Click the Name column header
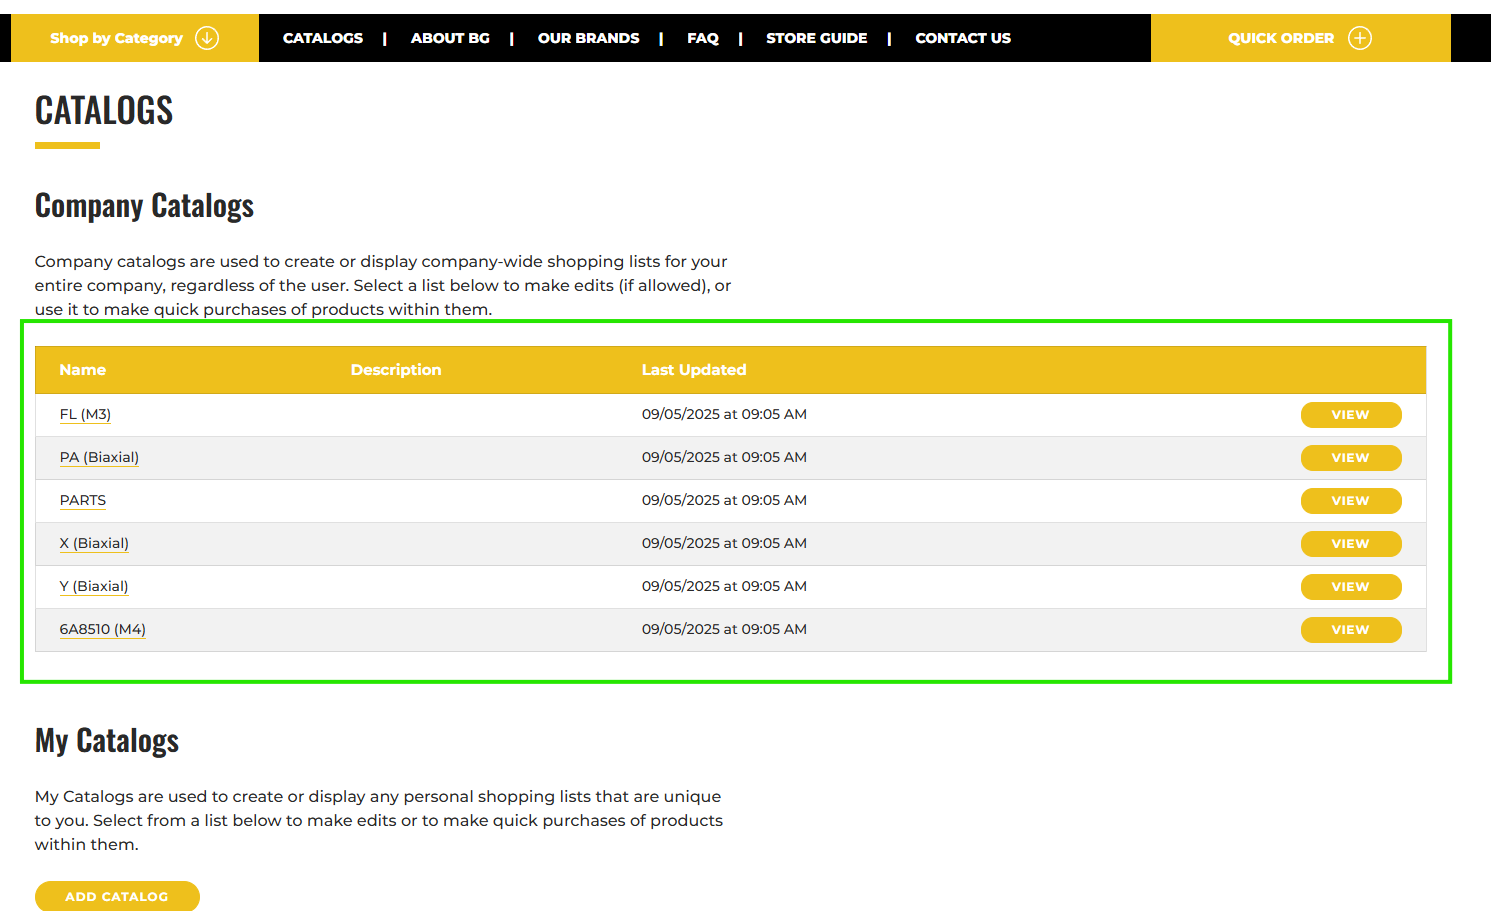This screenshot has width=1491, height=911. [x=83, y=370]
